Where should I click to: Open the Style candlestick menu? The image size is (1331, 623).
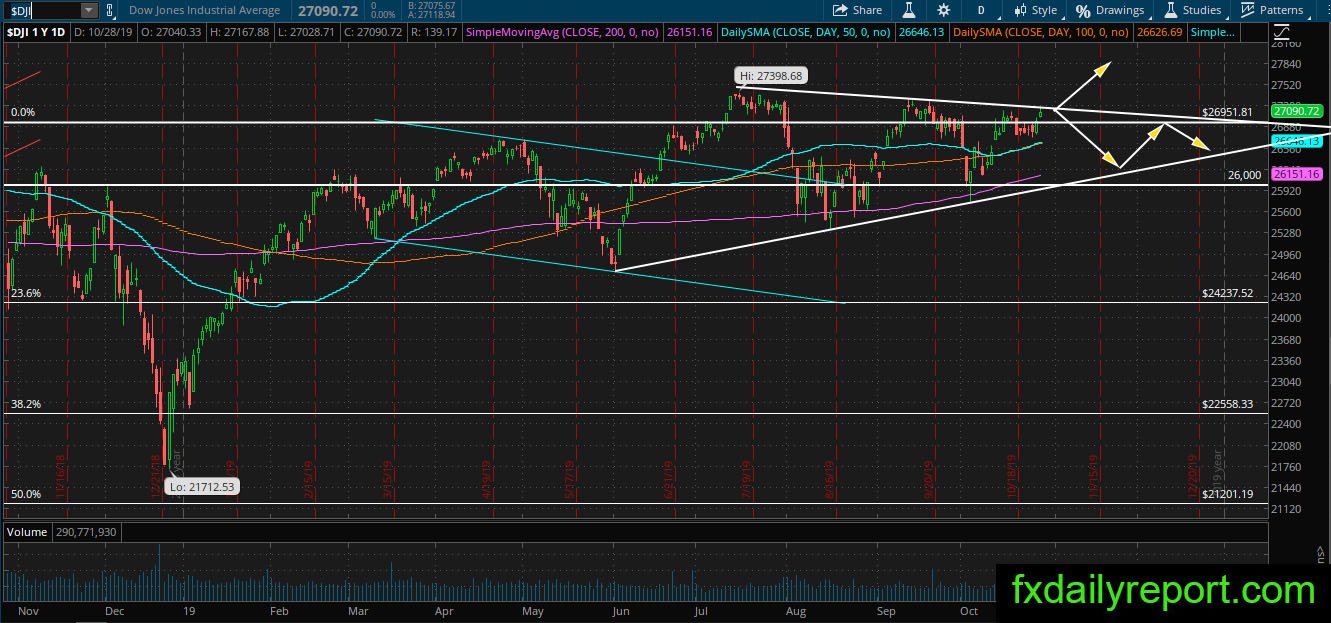[1035, 10]
